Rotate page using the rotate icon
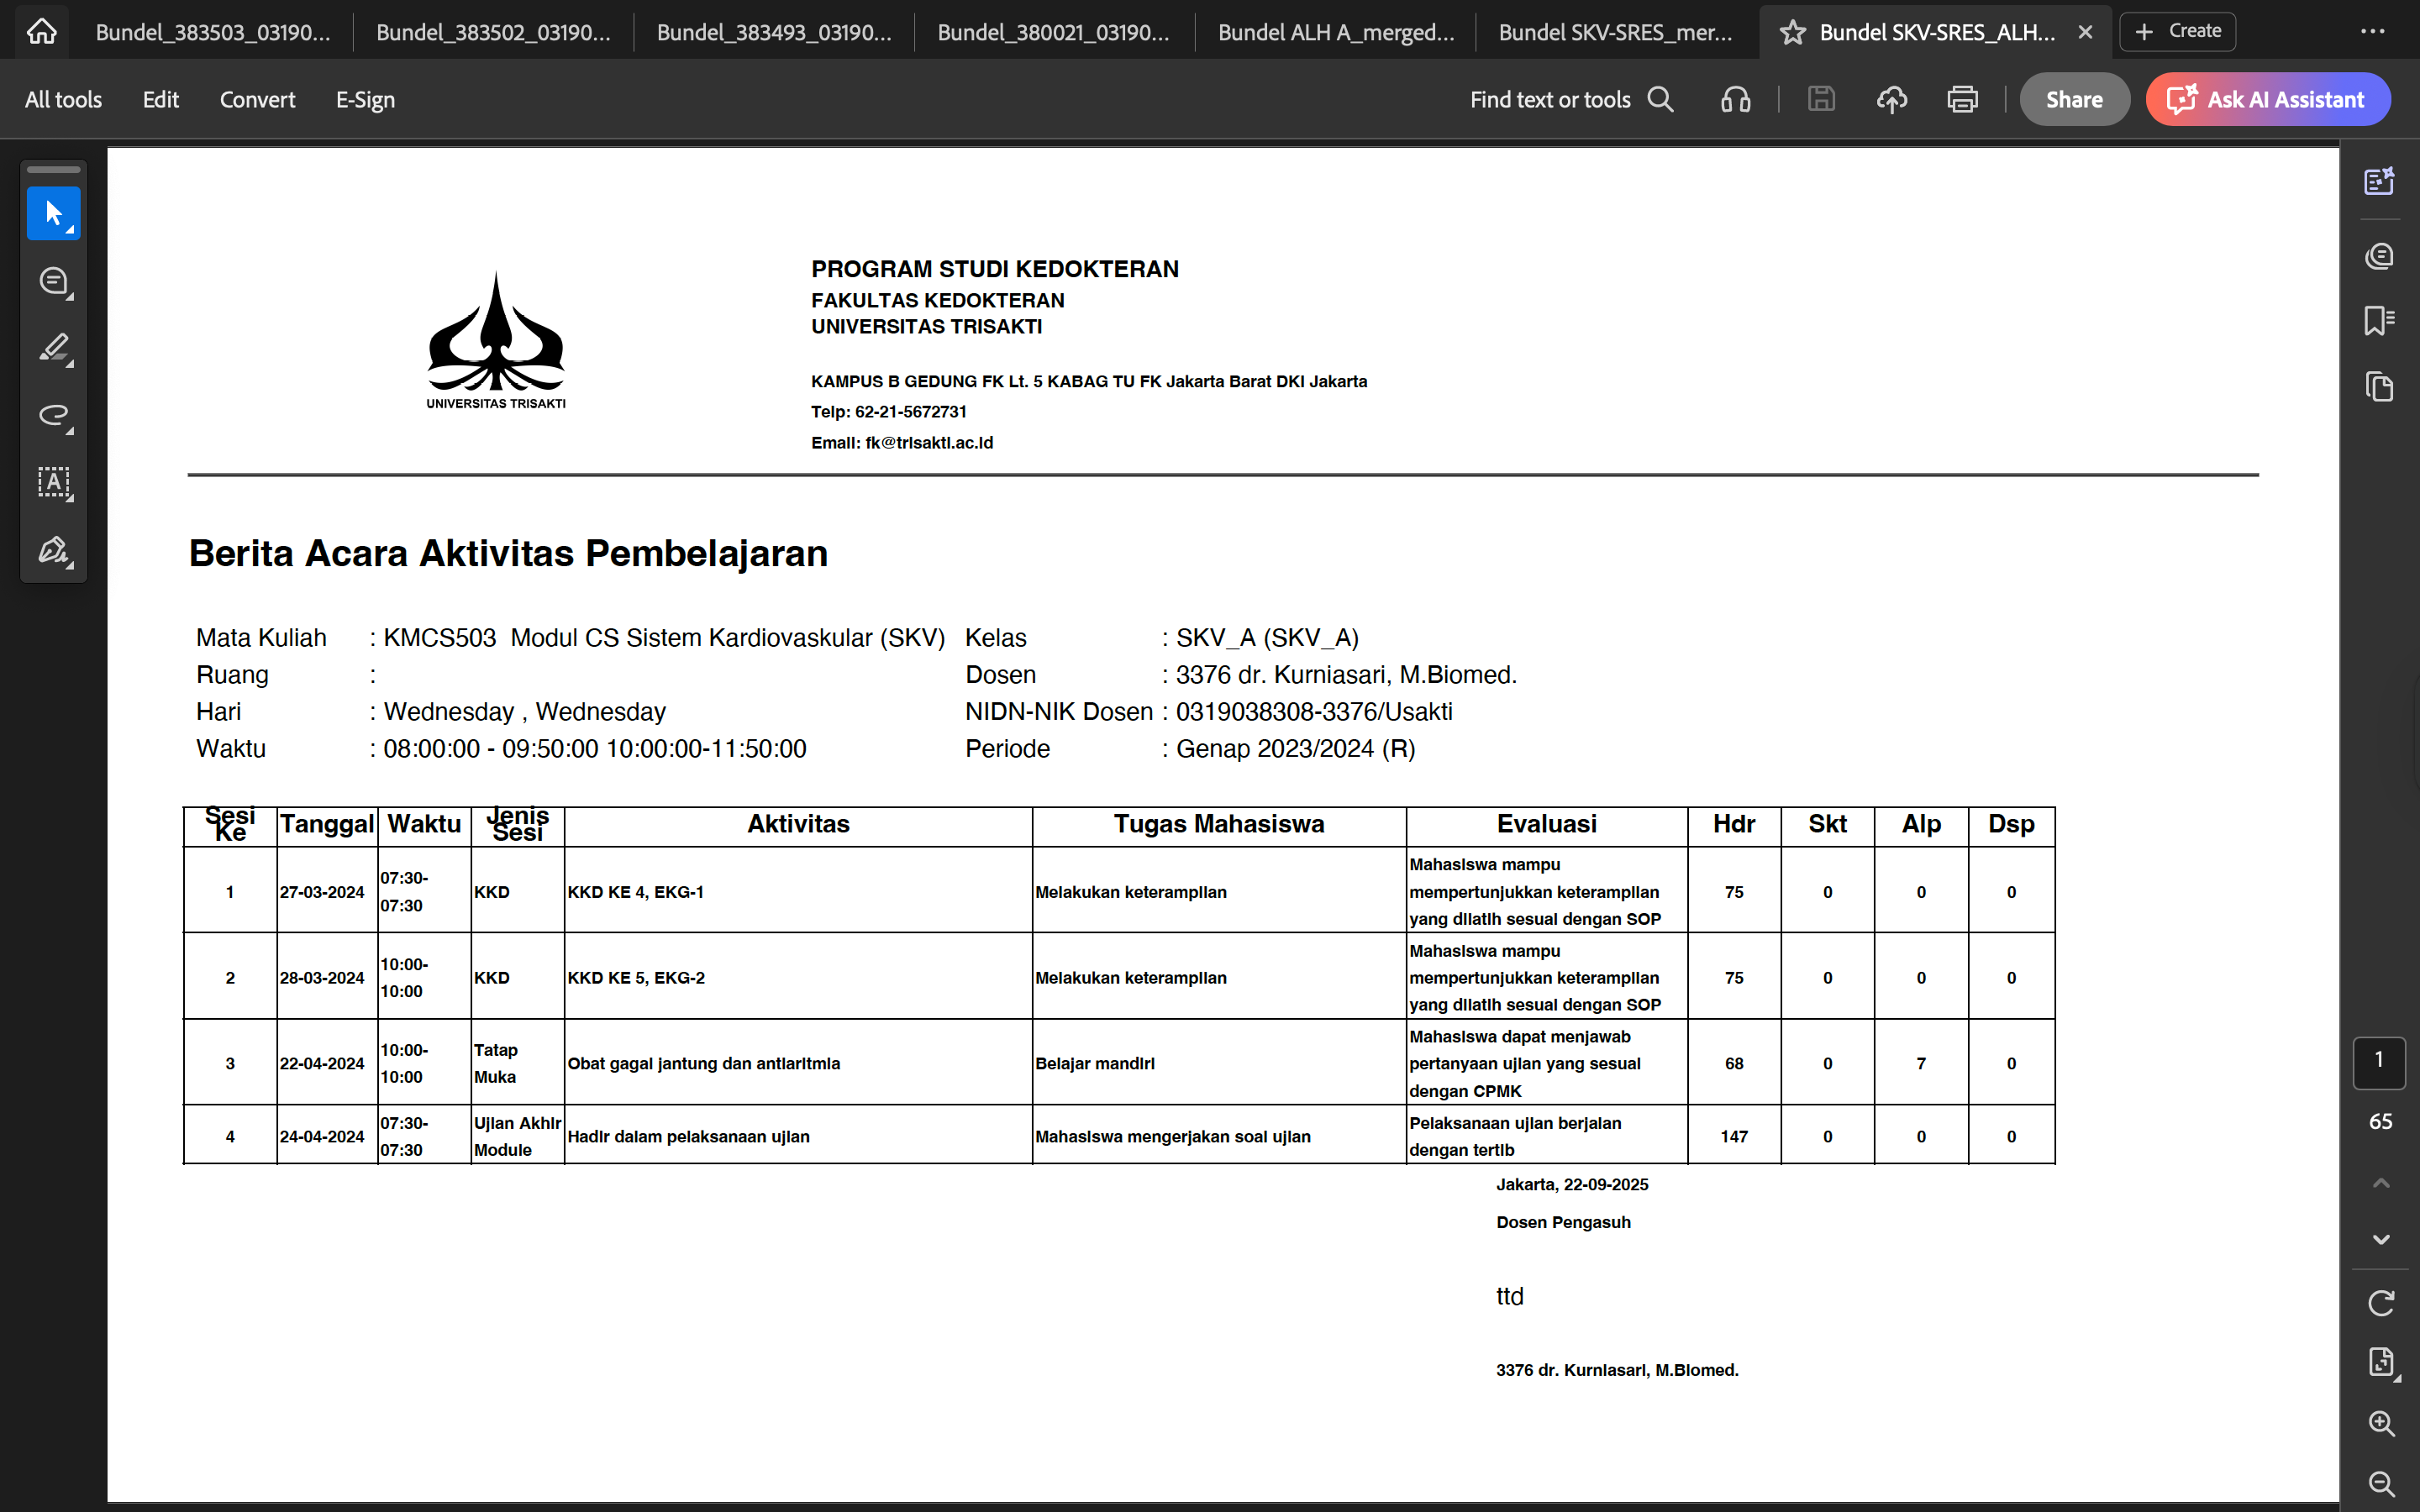Image resolution: width=2420 pixels, height=1512 pixels. (2381, 1303)
